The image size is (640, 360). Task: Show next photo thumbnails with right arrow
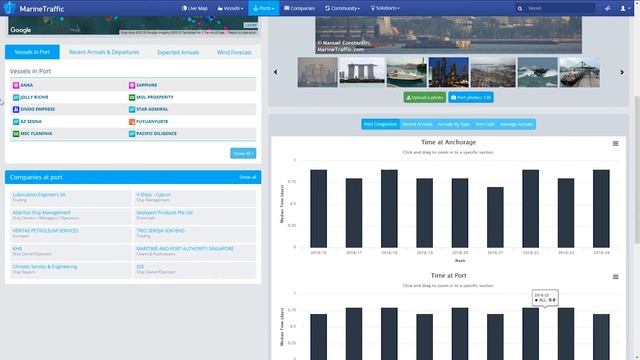tap(622, 72)
